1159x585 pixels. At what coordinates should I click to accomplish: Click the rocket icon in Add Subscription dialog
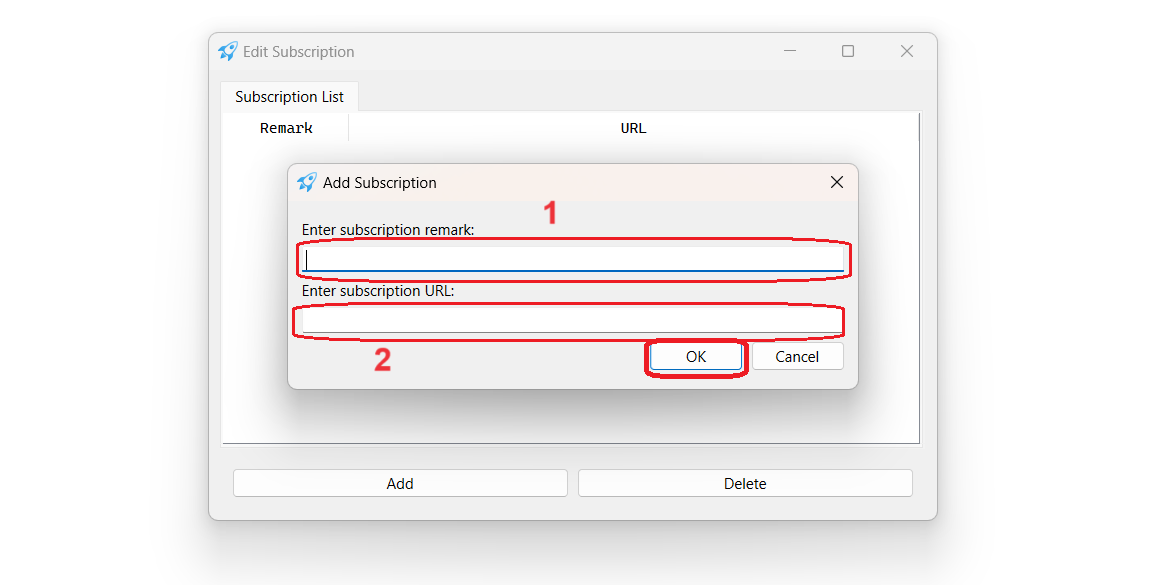tap(307, 183)
